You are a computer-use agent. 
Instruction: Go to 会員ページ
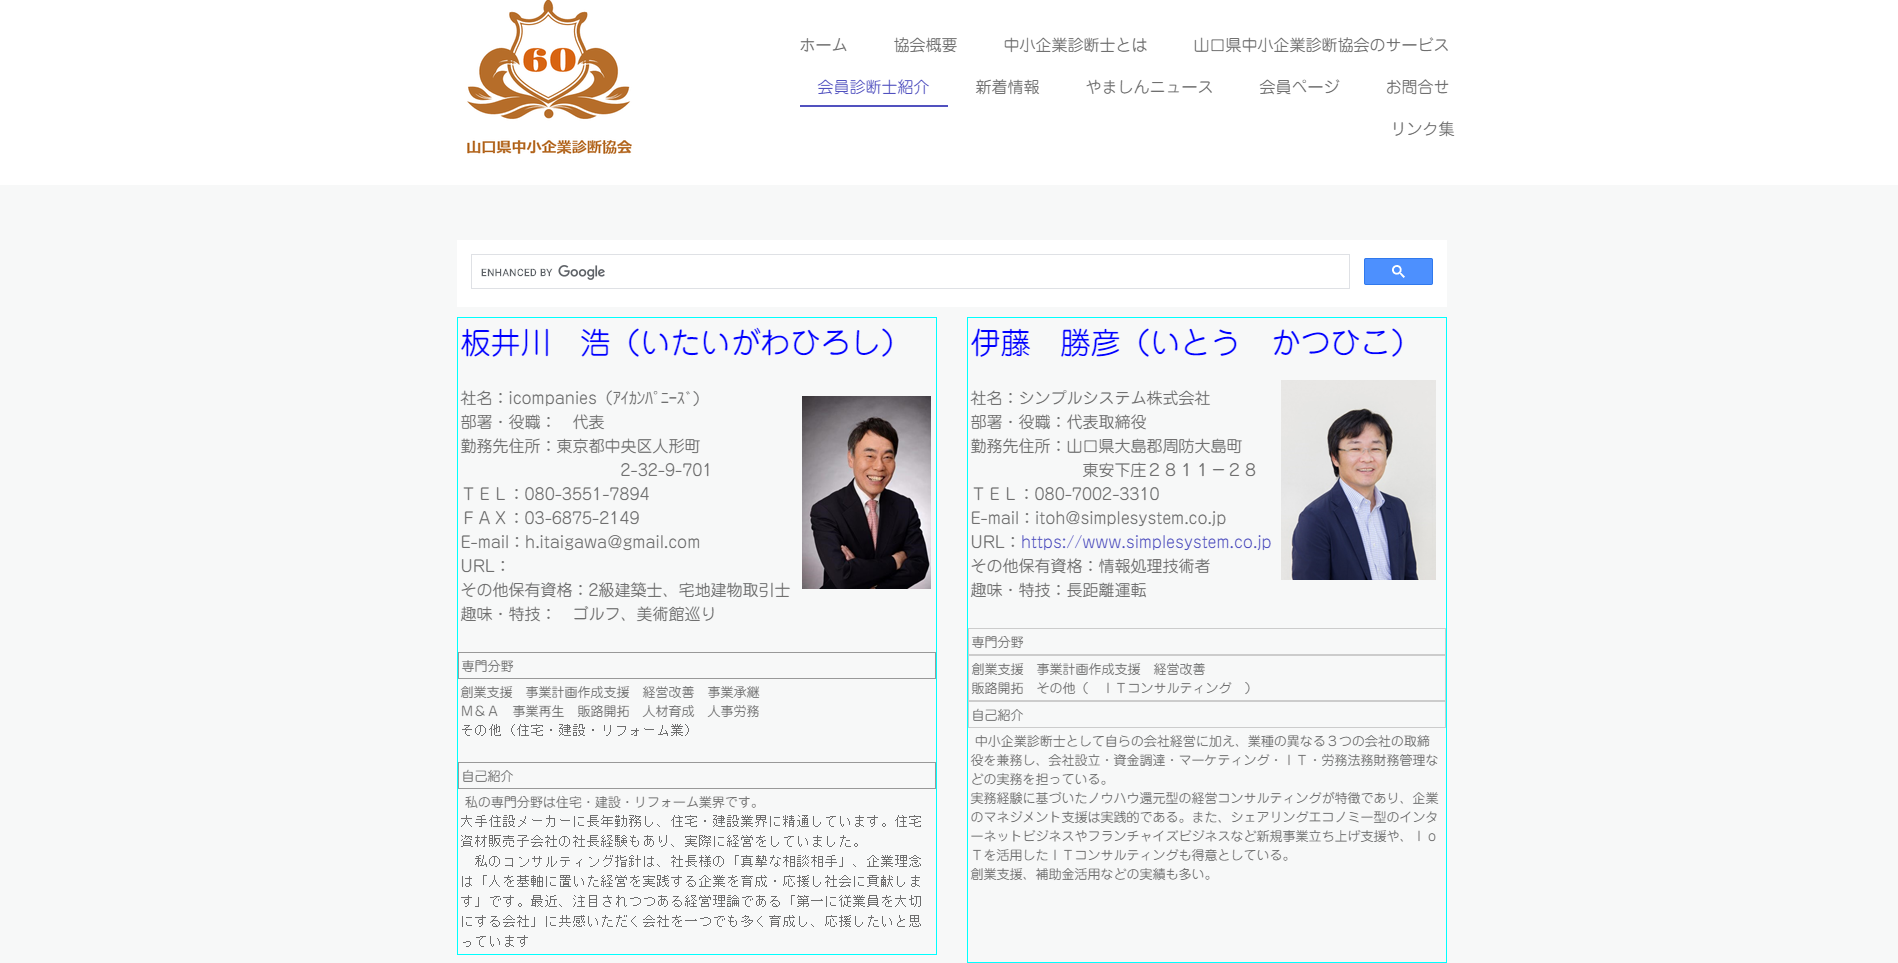point(1298,86)
